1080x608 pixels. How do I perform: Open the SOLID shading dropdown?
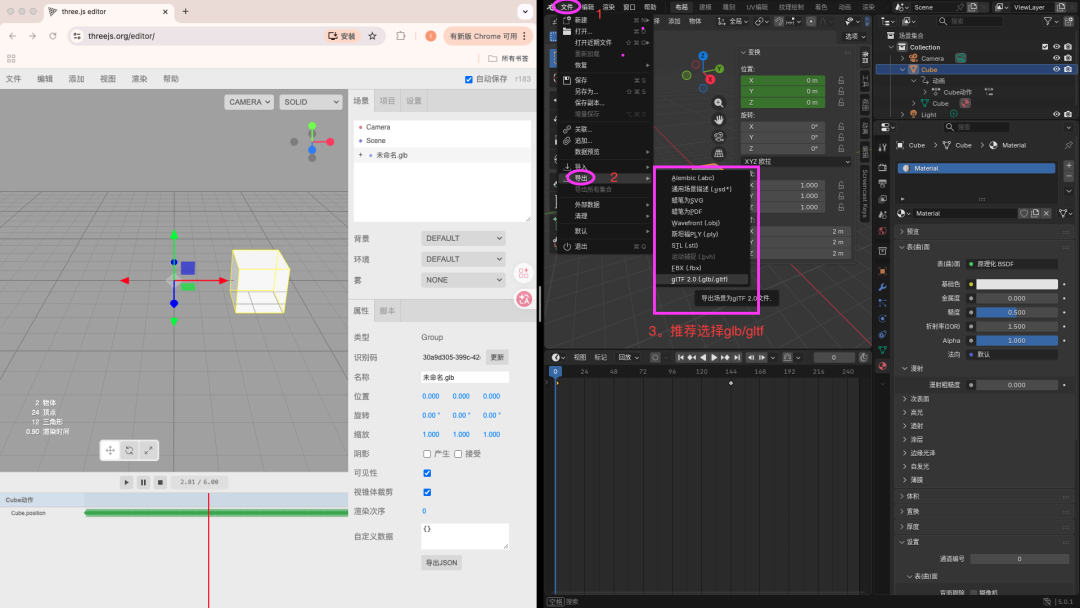pos(311,102)
